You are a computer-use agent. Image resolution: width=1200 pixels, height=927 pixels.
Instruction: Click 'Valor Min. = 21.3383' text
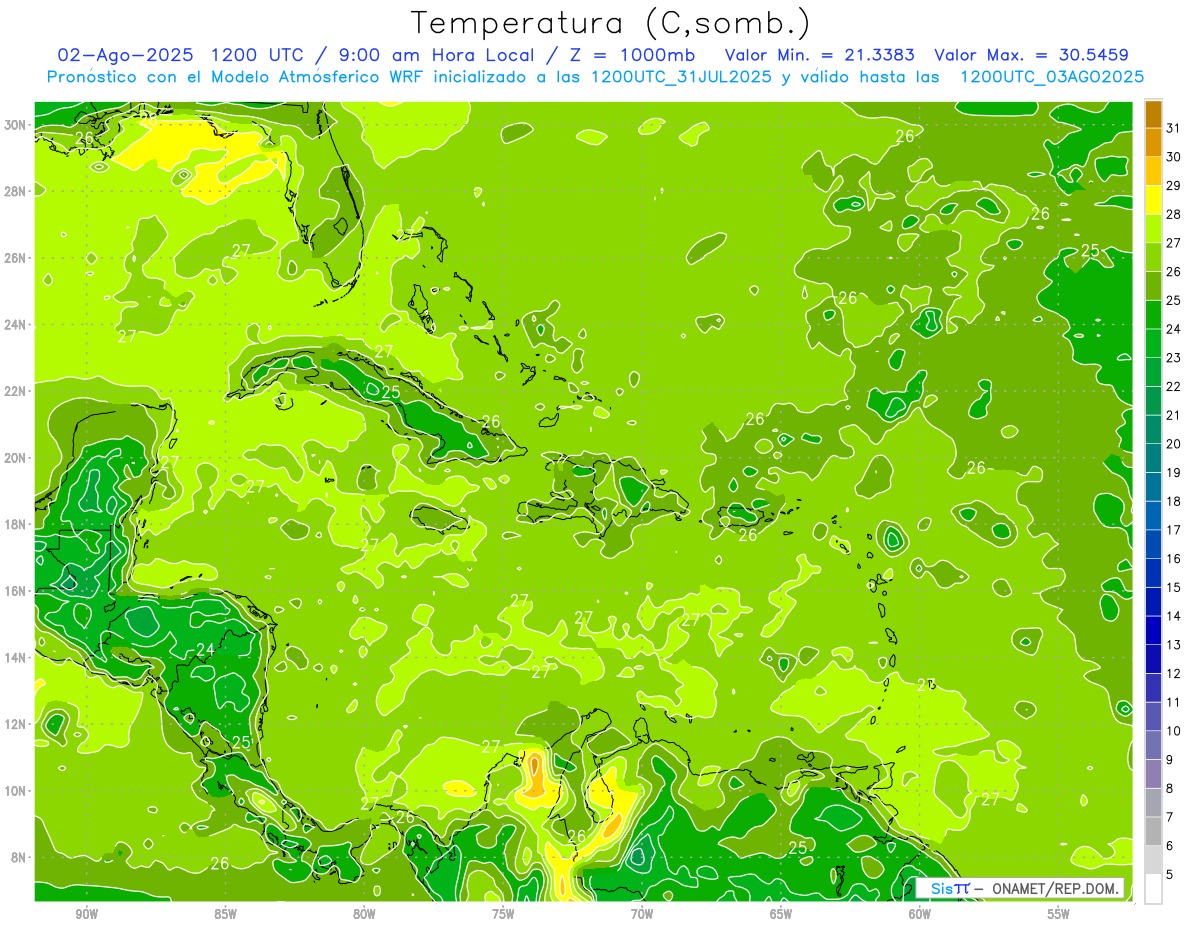[x=818, y=54]
